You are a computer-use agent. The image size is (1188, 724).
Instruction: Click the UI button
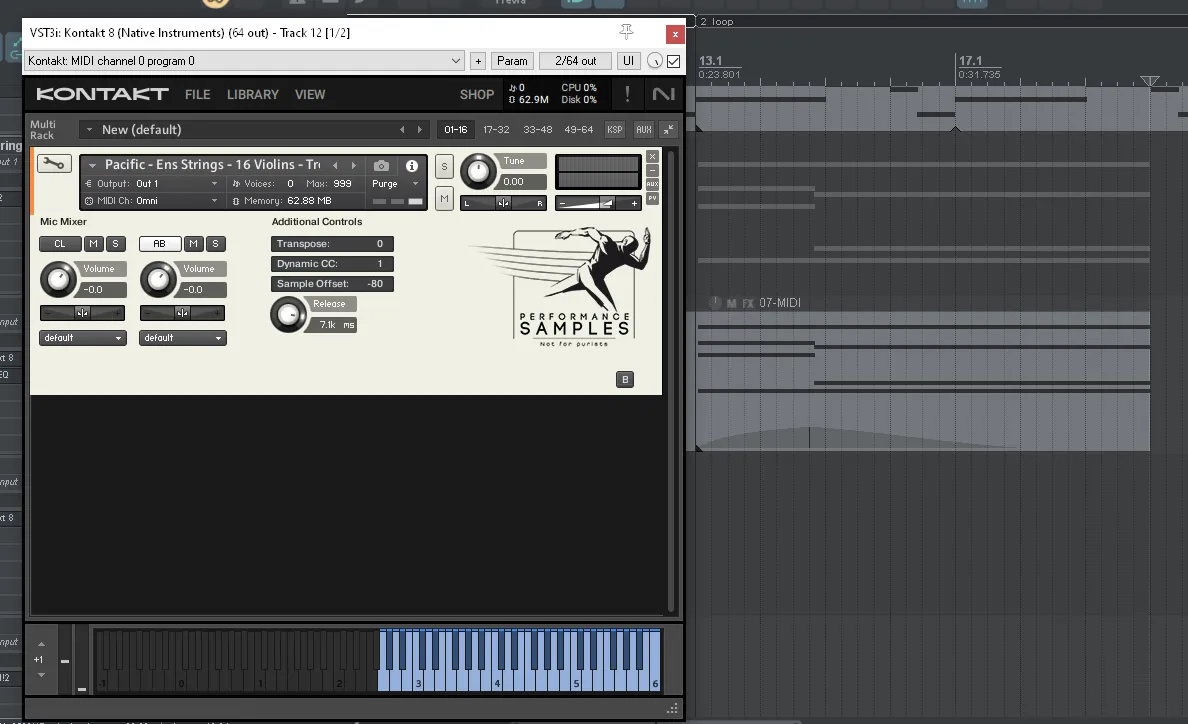(x=628, y=61)
